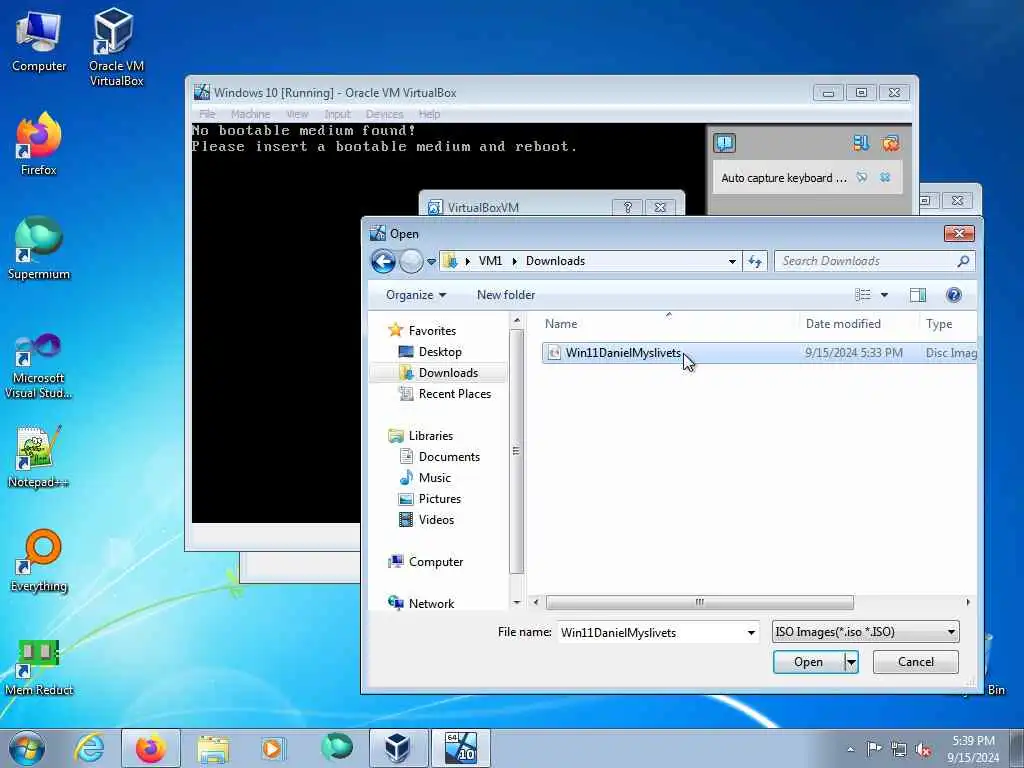The height and width of the screenshot is (768, 1024).
Task: Open the Mem Reduct desktop shortcut
Action: pyautogui.click(x=39, y=667)
